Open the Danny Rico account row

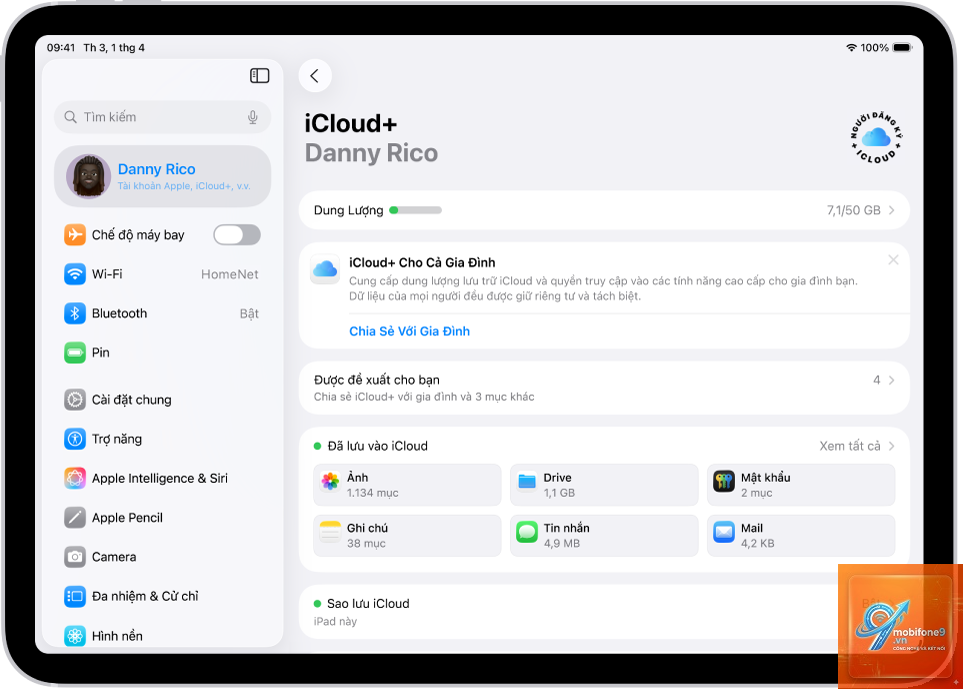[162, 176]
